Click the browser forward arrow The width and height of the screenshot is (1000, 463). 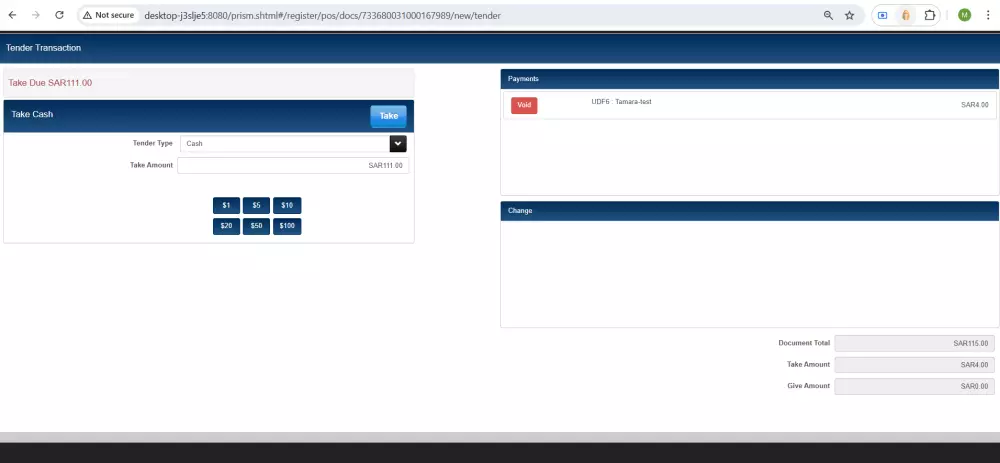(x=36, y=15)
